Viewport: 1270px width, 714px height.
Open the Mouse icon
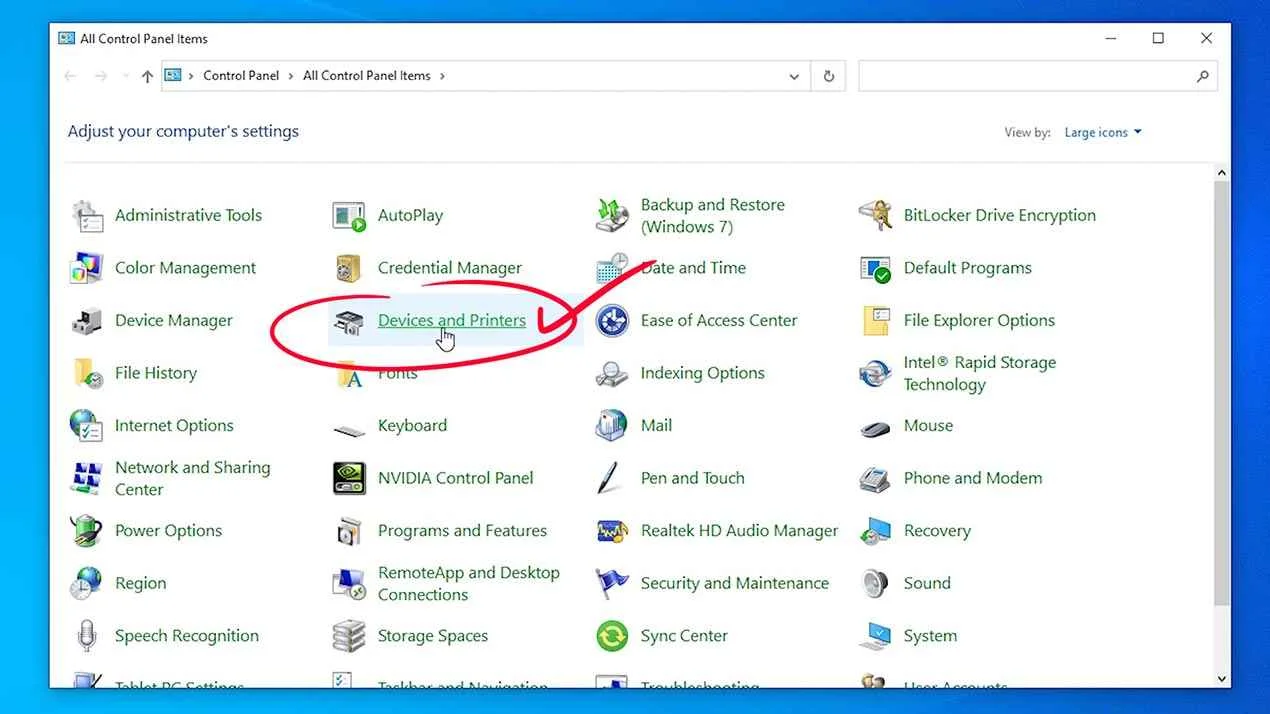(875, 428)
